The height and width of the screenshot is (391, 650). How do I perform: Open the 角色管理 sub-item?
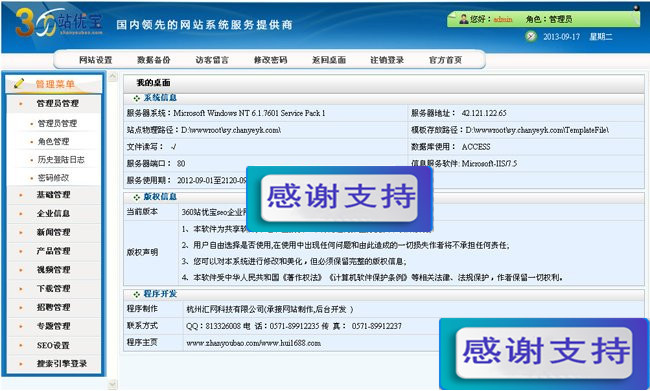pos(53,142)
